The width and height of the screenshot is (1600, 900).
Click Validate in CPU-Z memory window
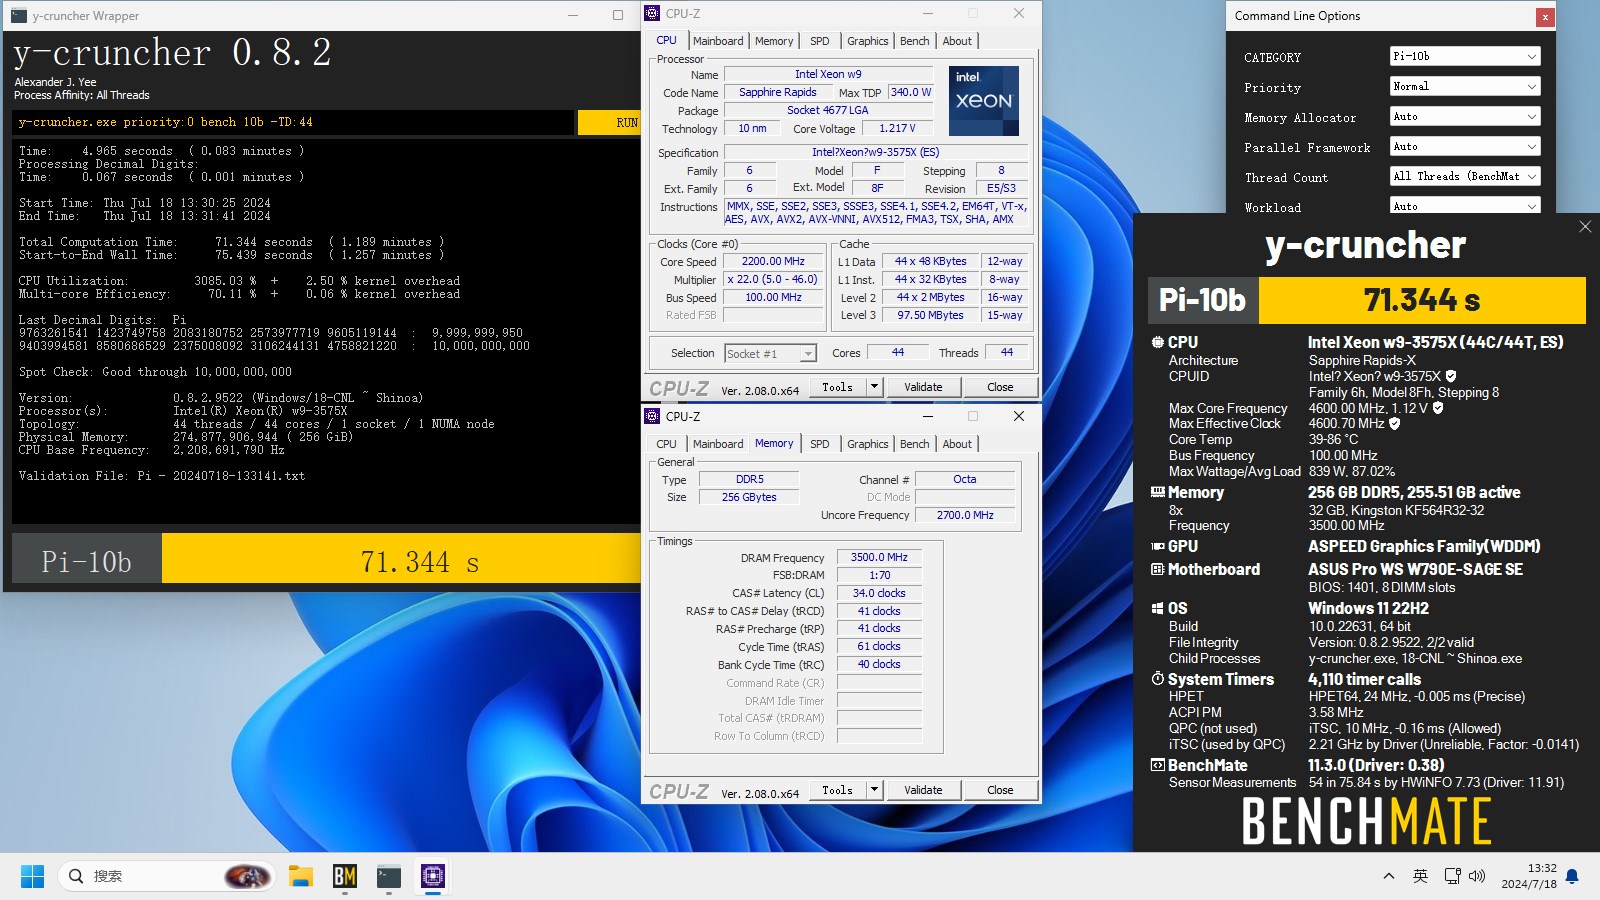(x=923, y=790)
